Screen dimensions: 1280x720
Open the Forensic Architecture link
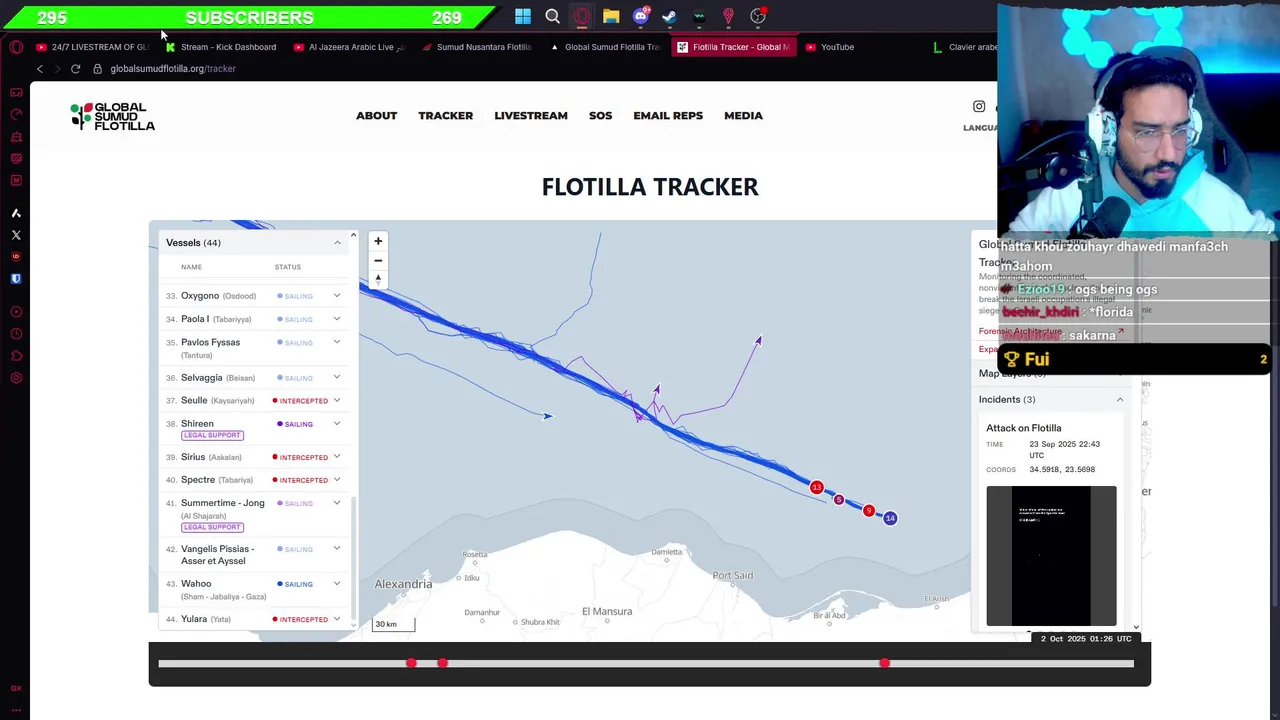(x=1020, y=331)
